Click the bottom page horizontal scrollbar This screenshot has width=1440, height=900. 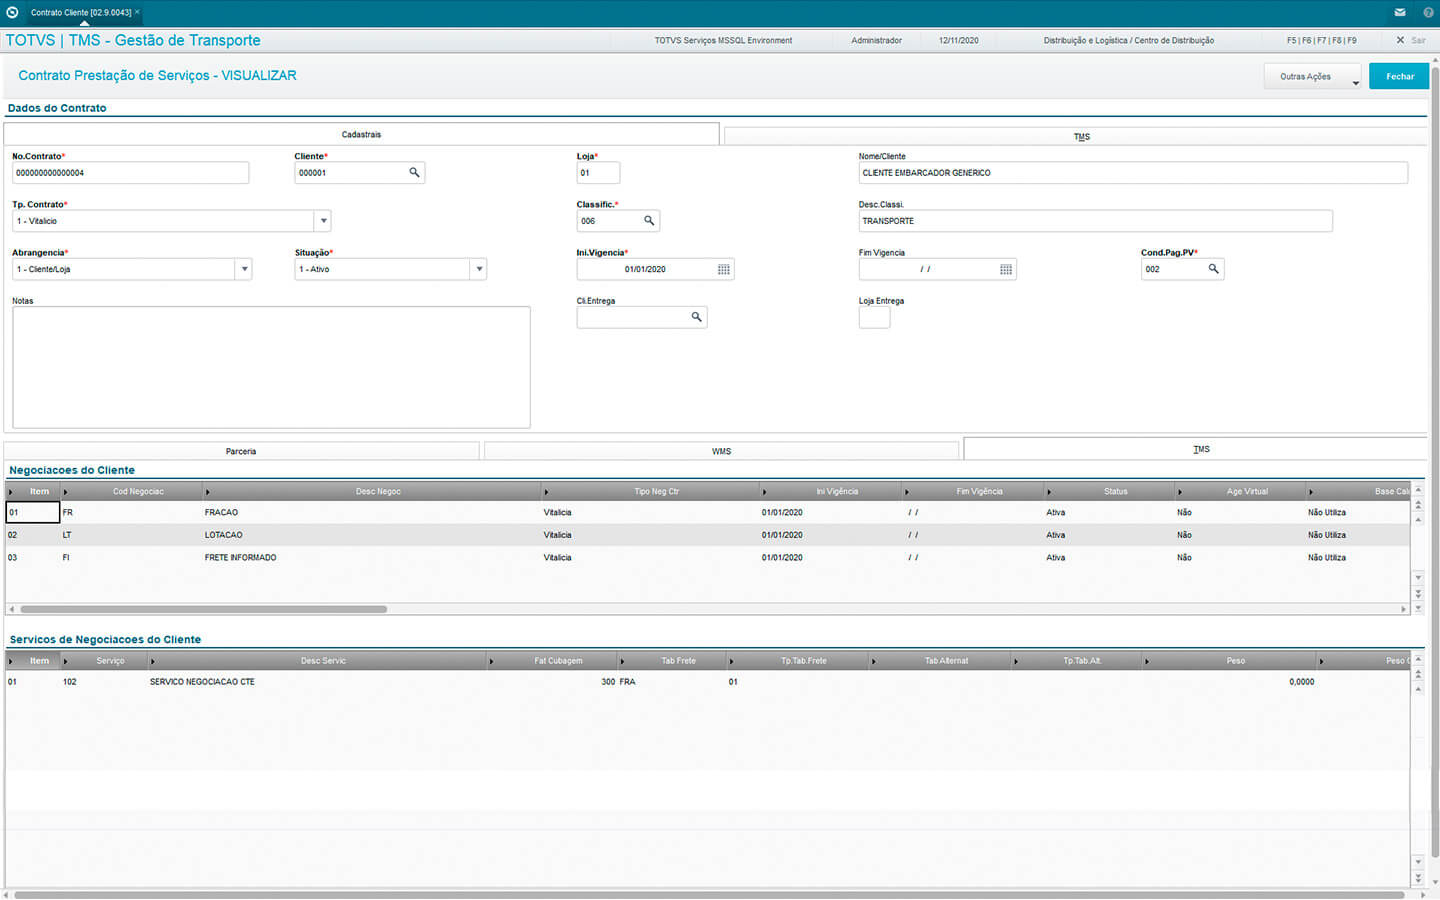(710, 894)
